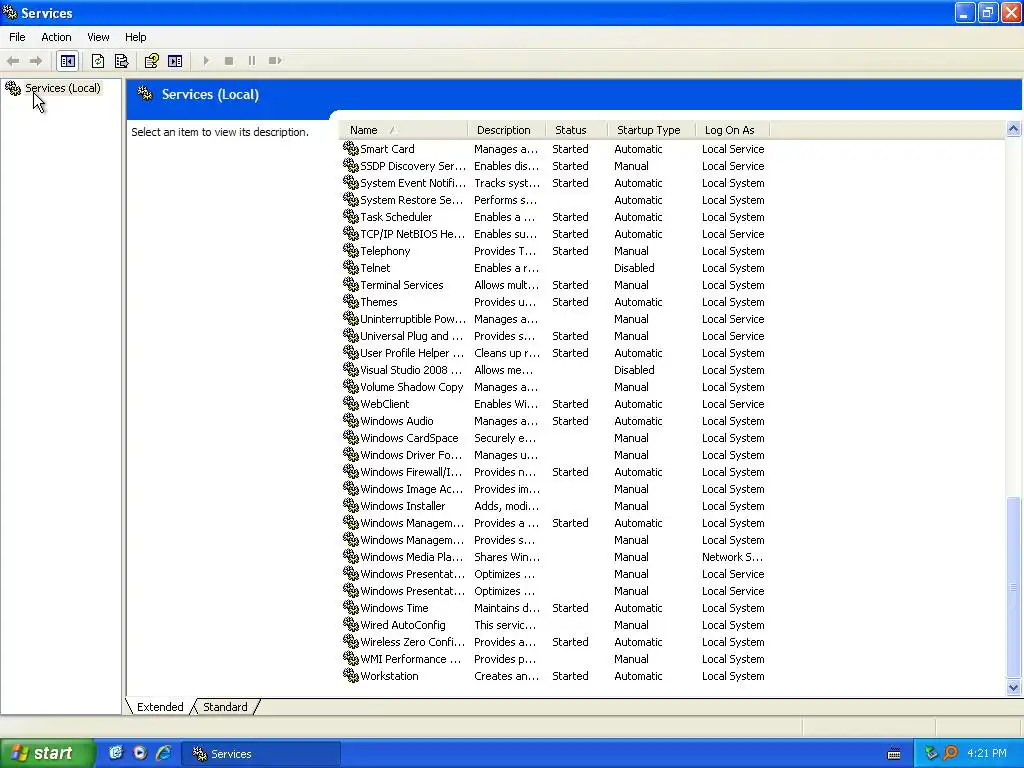
Task: Select the SSDP Discovery Service row
Action: pos(554,166)
